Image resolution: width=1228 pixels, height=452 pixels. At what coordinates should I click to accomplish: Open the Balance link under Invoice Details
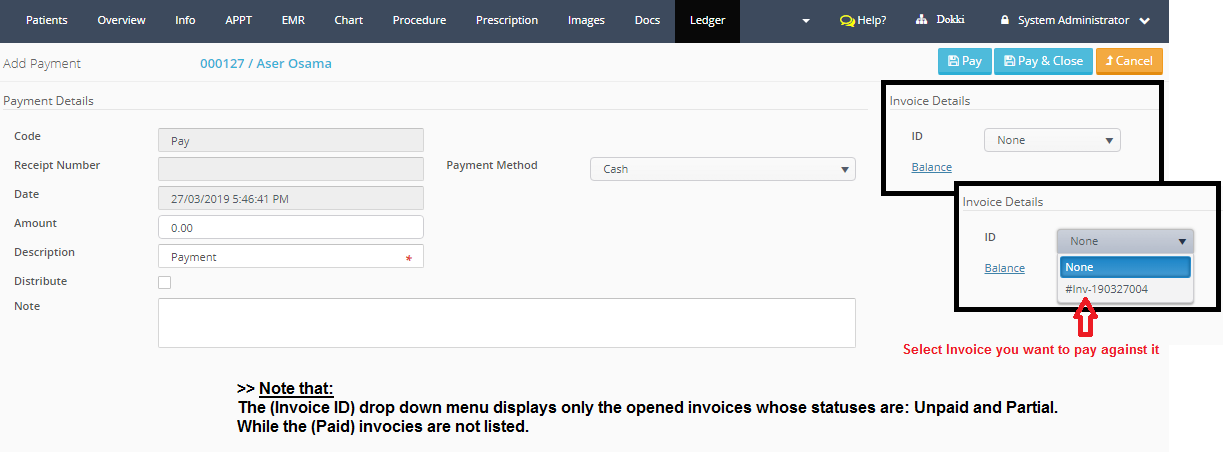click(931, 167)
